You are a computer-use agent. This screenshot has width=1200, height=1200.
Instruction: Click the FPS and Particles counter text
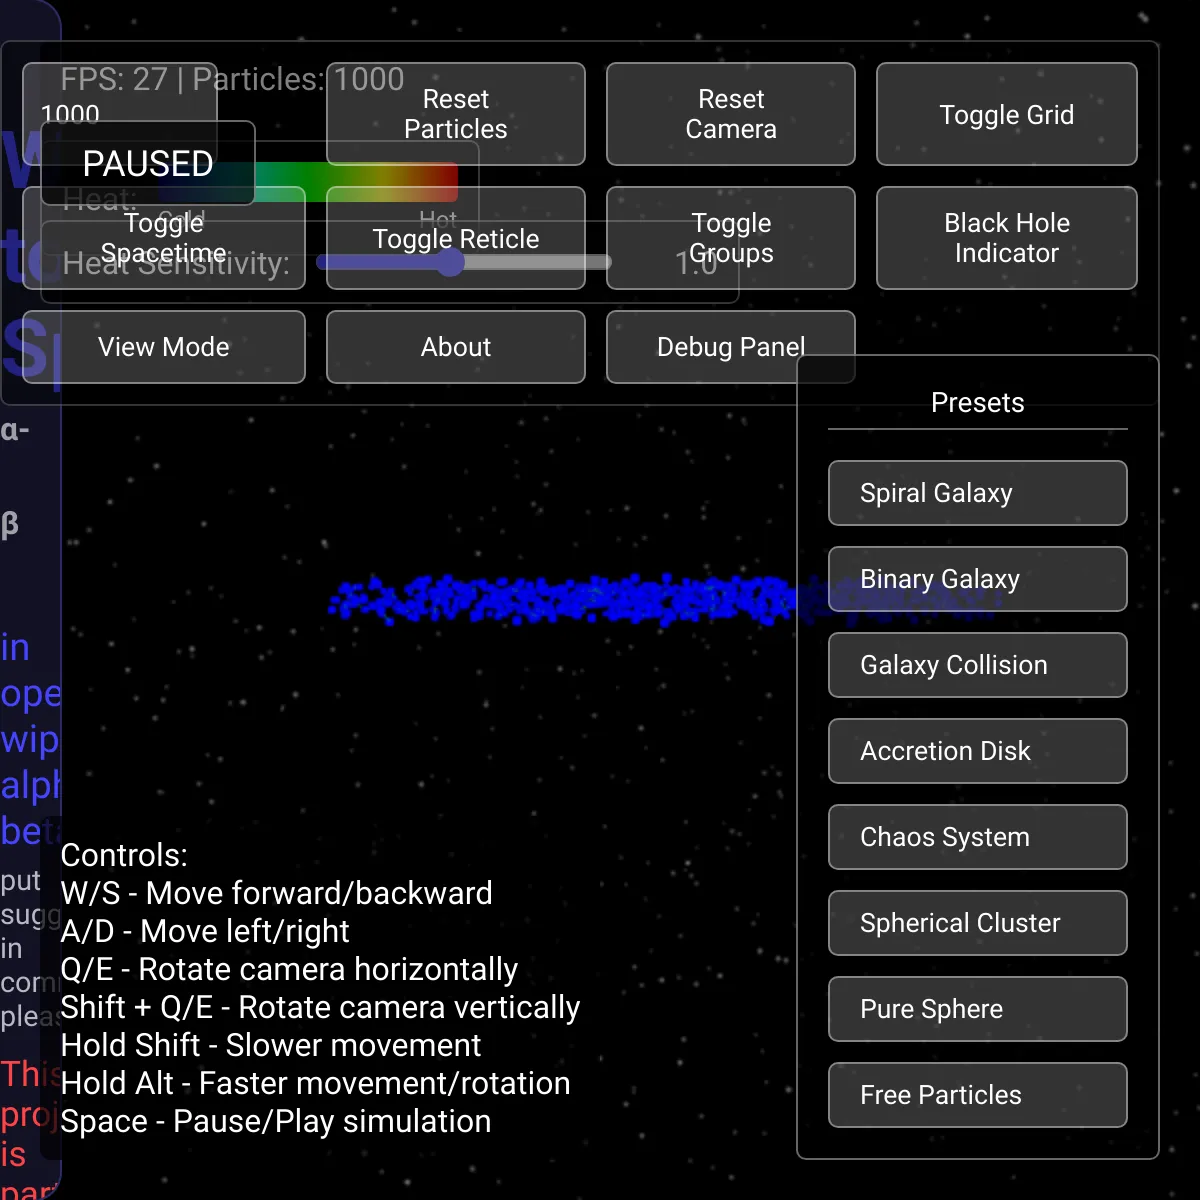232,79
